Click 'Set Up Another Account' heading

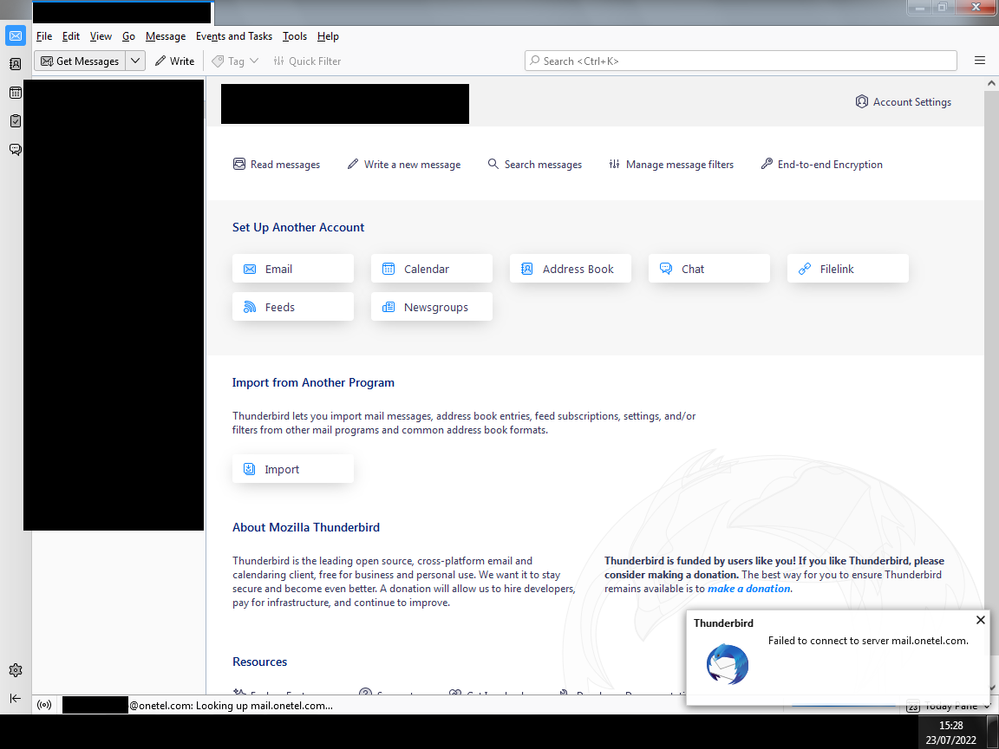click(x=298, y=227)
